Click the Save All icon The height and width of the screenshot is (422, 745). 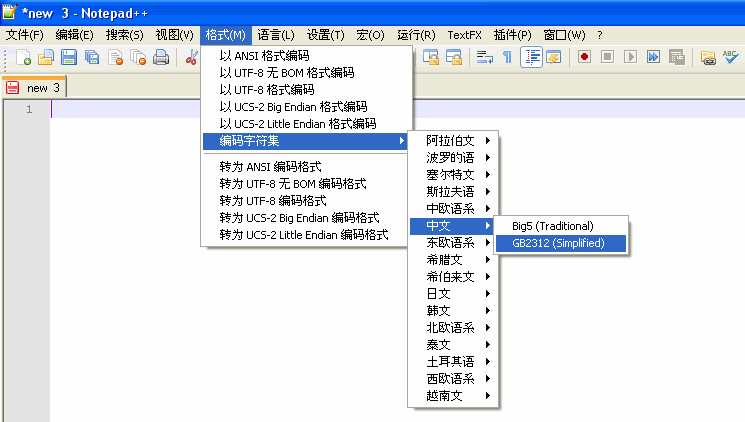pos(92,58)
